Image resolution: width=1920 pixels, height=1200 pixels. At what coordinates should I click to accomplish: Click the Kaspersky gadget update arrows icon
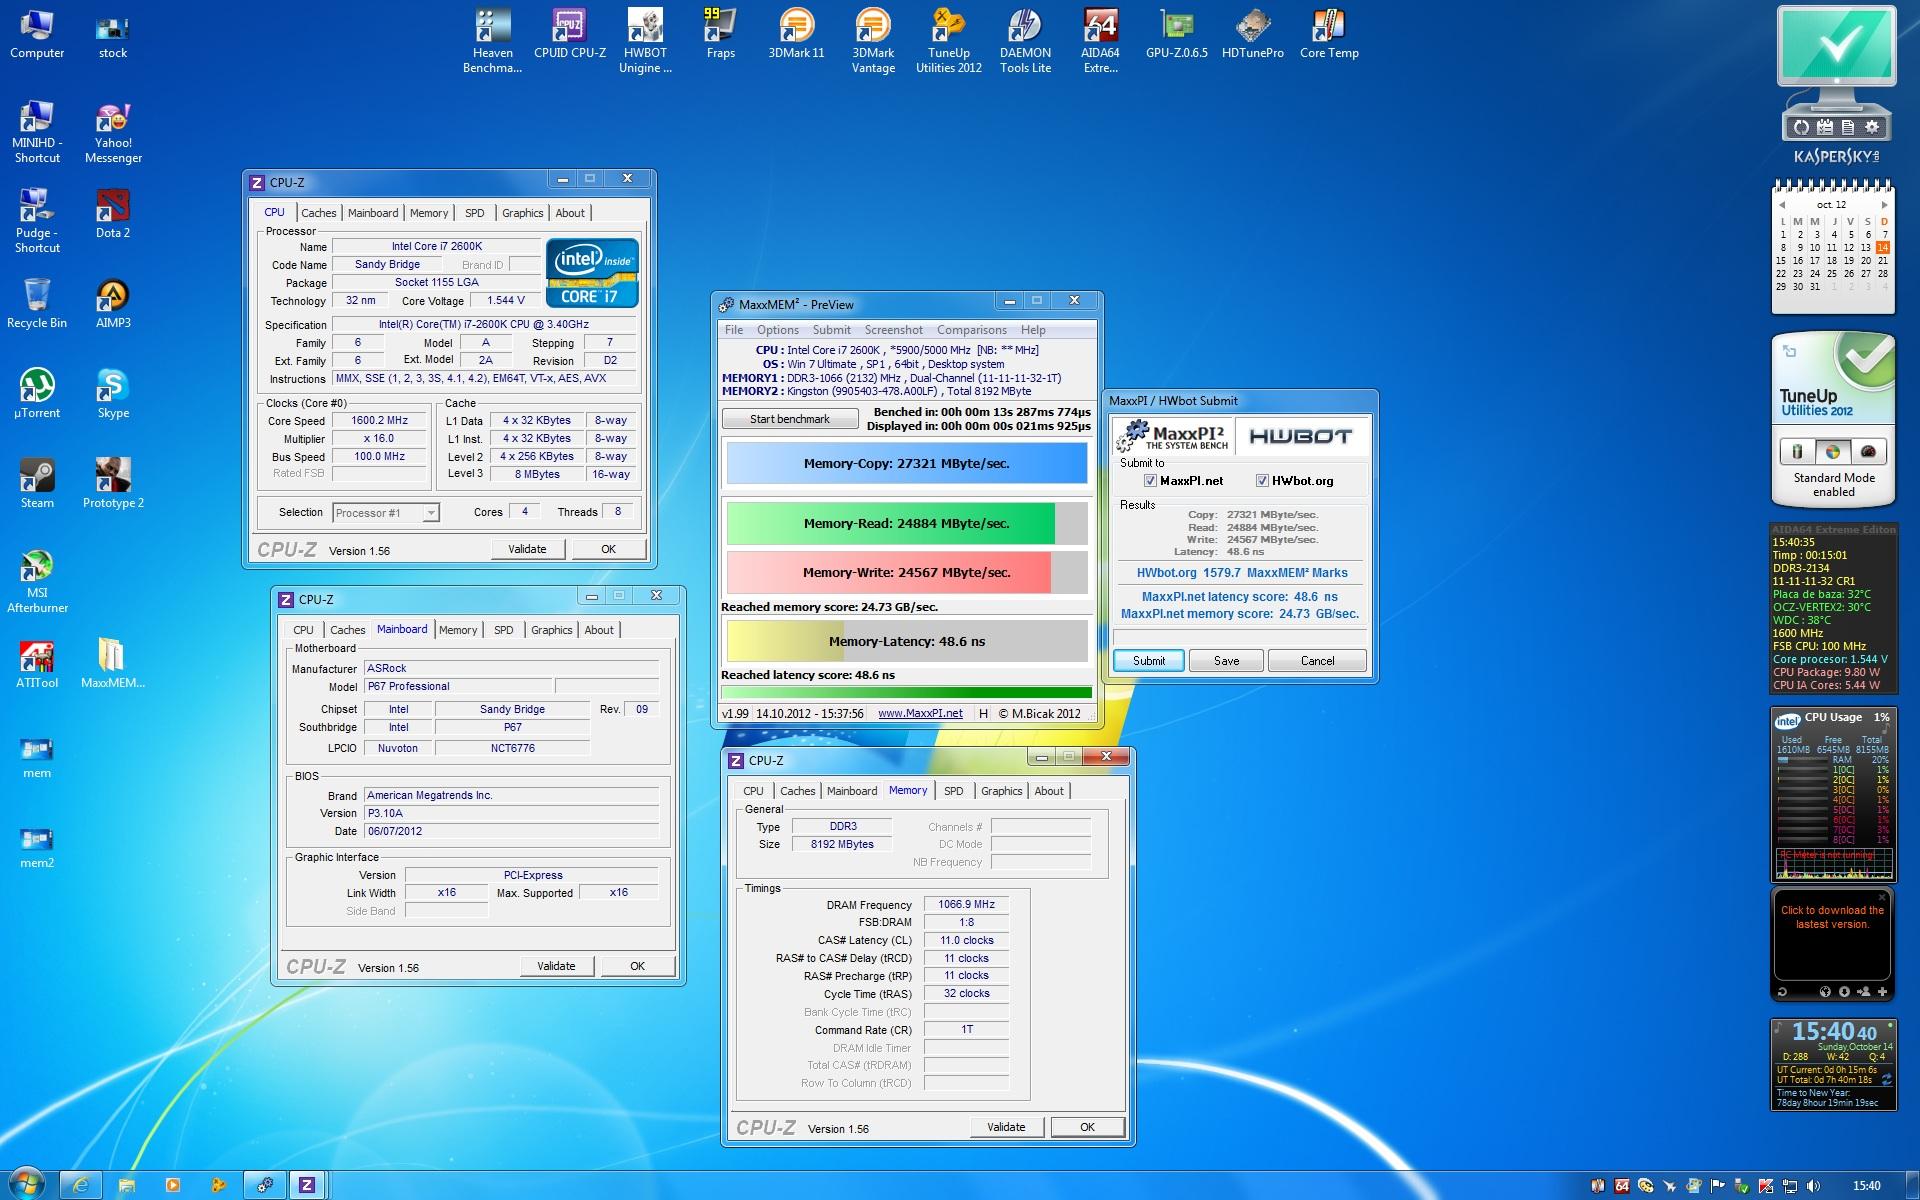[x=1801, y=127]
